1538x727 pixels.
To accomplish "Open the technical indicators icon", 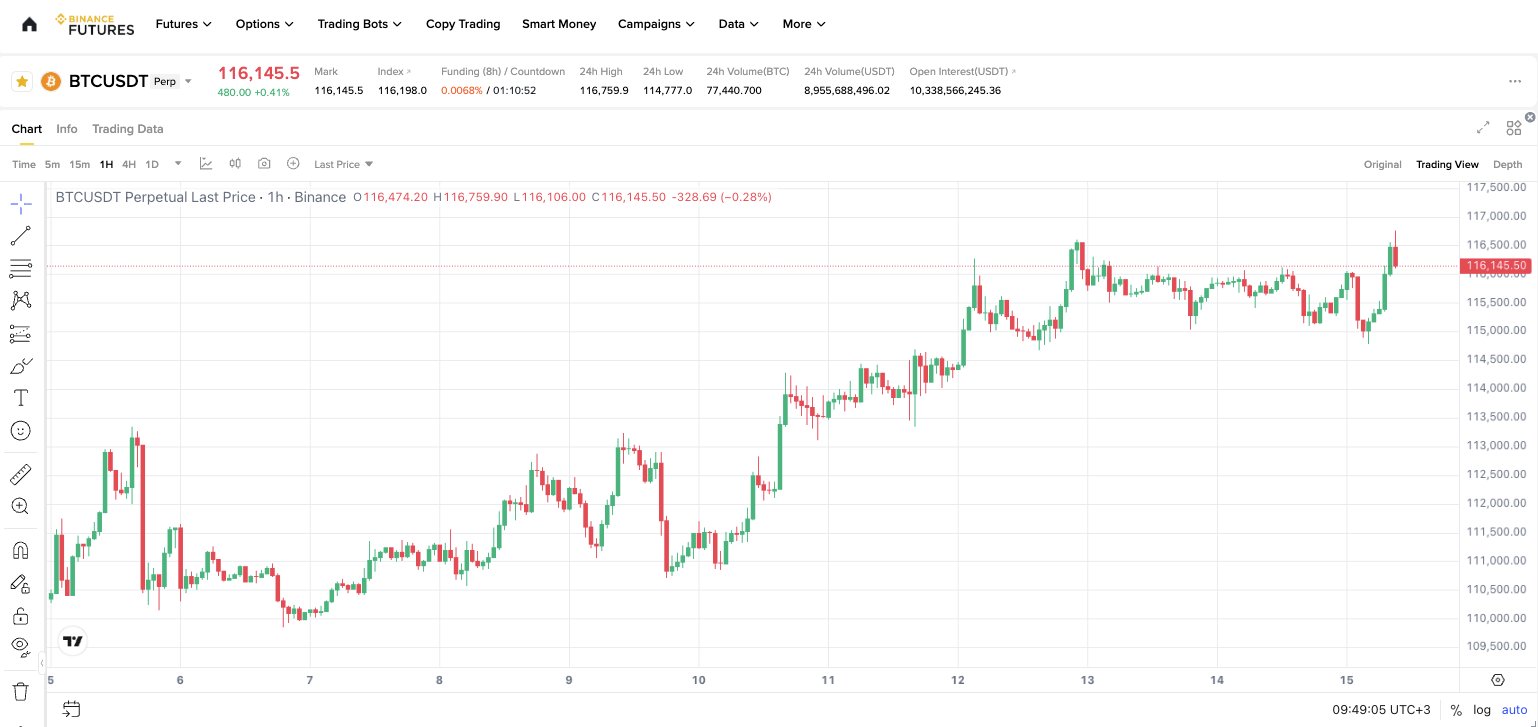I will 206,164.
